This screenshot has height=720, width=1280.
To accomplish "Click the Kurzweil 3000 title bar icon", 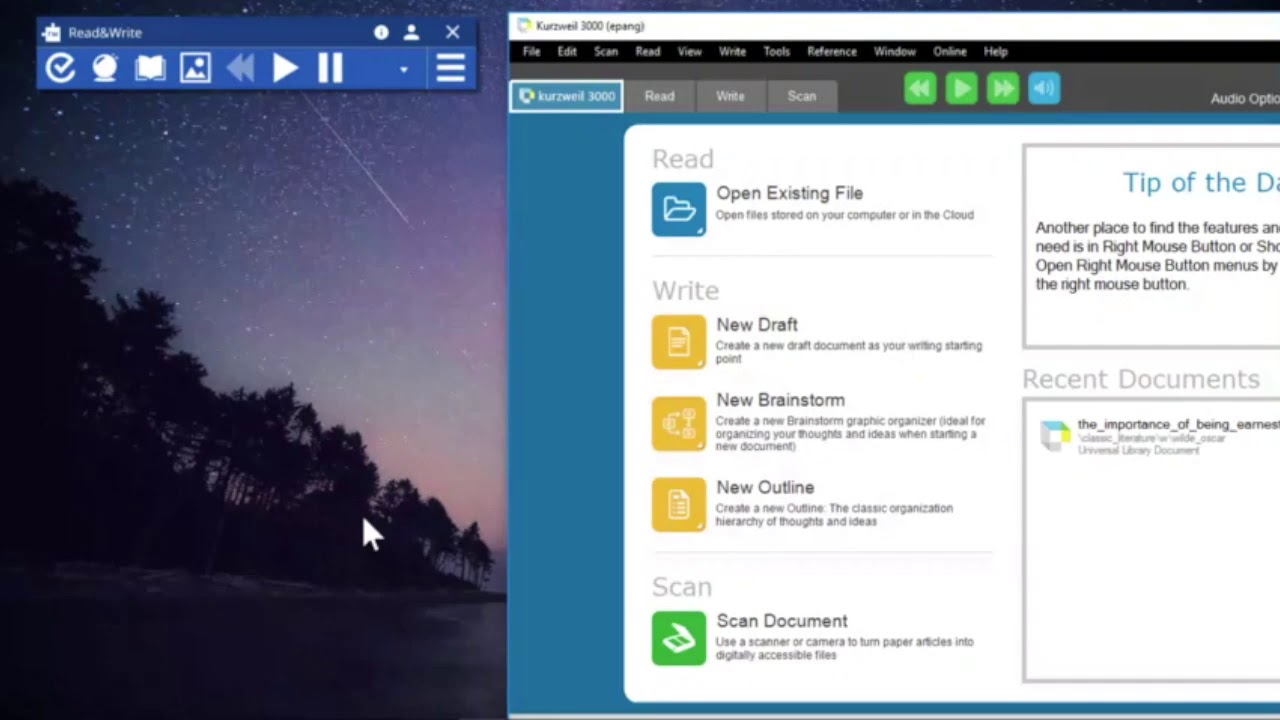I will coord(524,26).
